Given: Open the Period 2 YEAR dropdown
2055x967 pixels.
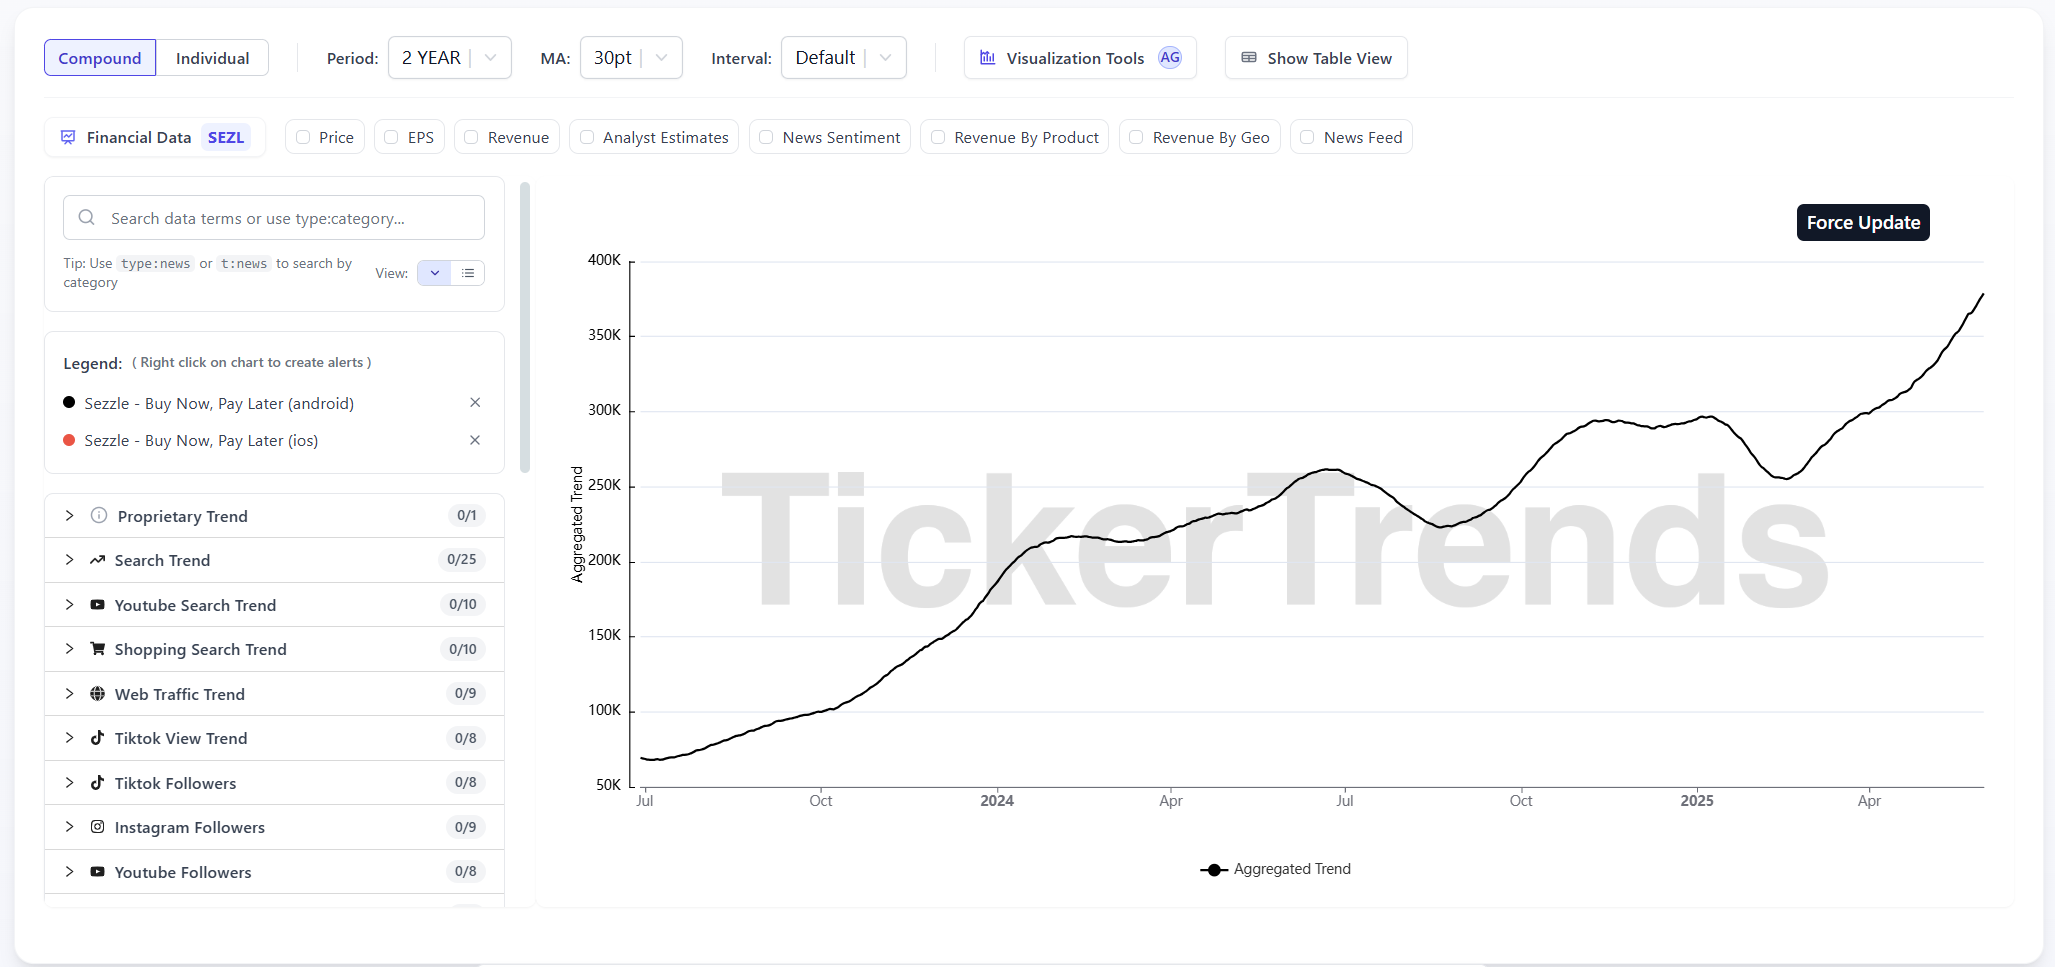Looking at the screenshot, I should [x=450, y=58].
